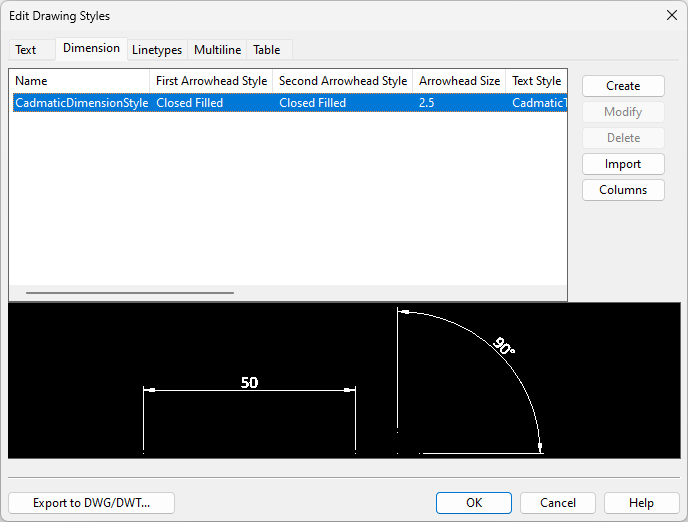Click the First Arrowhead Style column header
The height and width of the screenshot is (522, 688).
211,81
